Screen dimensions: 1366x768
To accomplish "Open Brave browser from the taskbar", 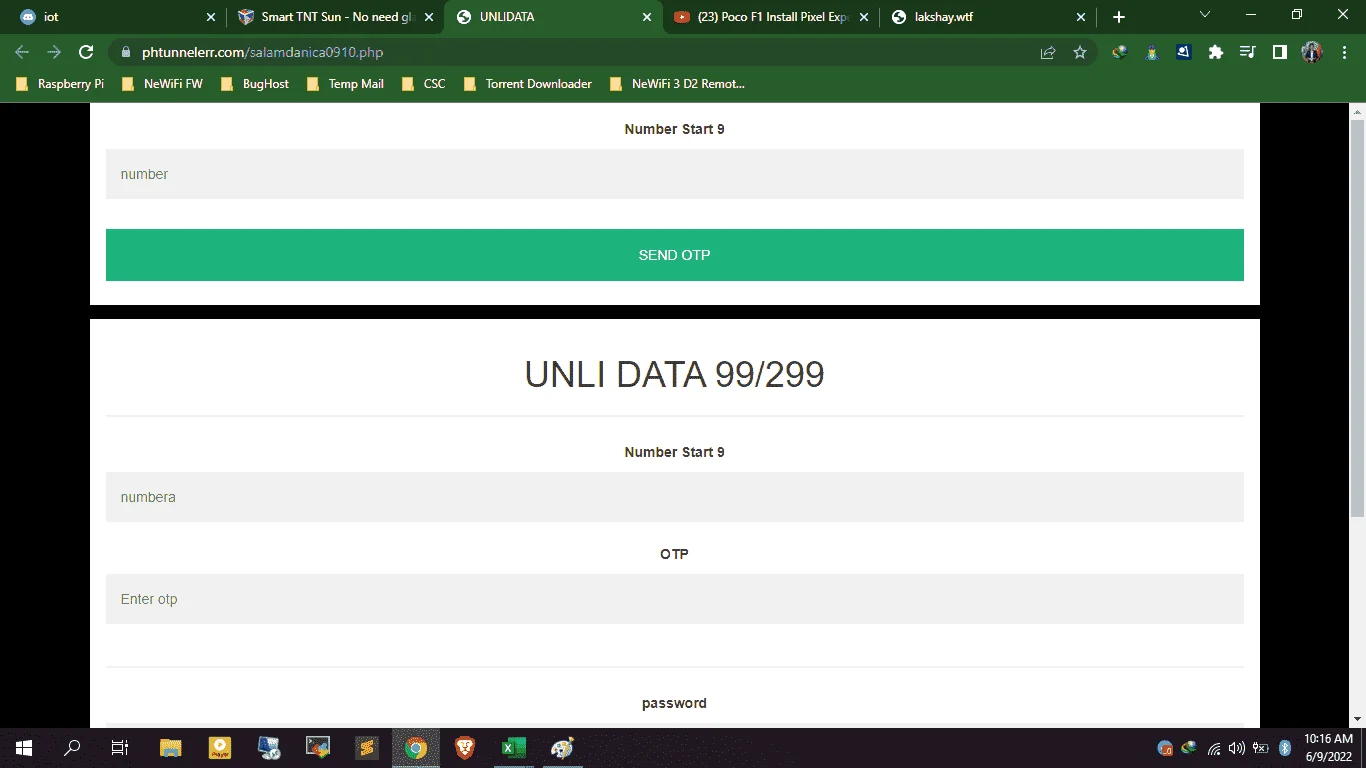I will pos(465,748).
